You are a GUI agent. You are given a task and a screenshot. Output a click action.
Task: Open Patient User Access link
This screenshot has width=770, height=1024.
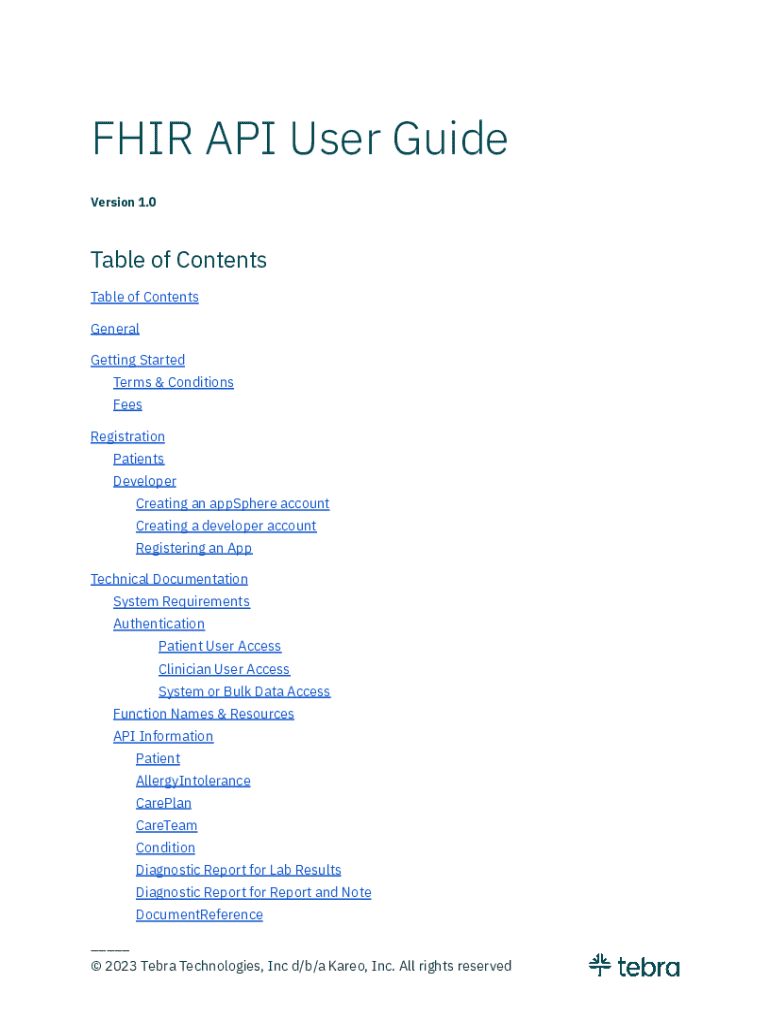coord(219,646)
